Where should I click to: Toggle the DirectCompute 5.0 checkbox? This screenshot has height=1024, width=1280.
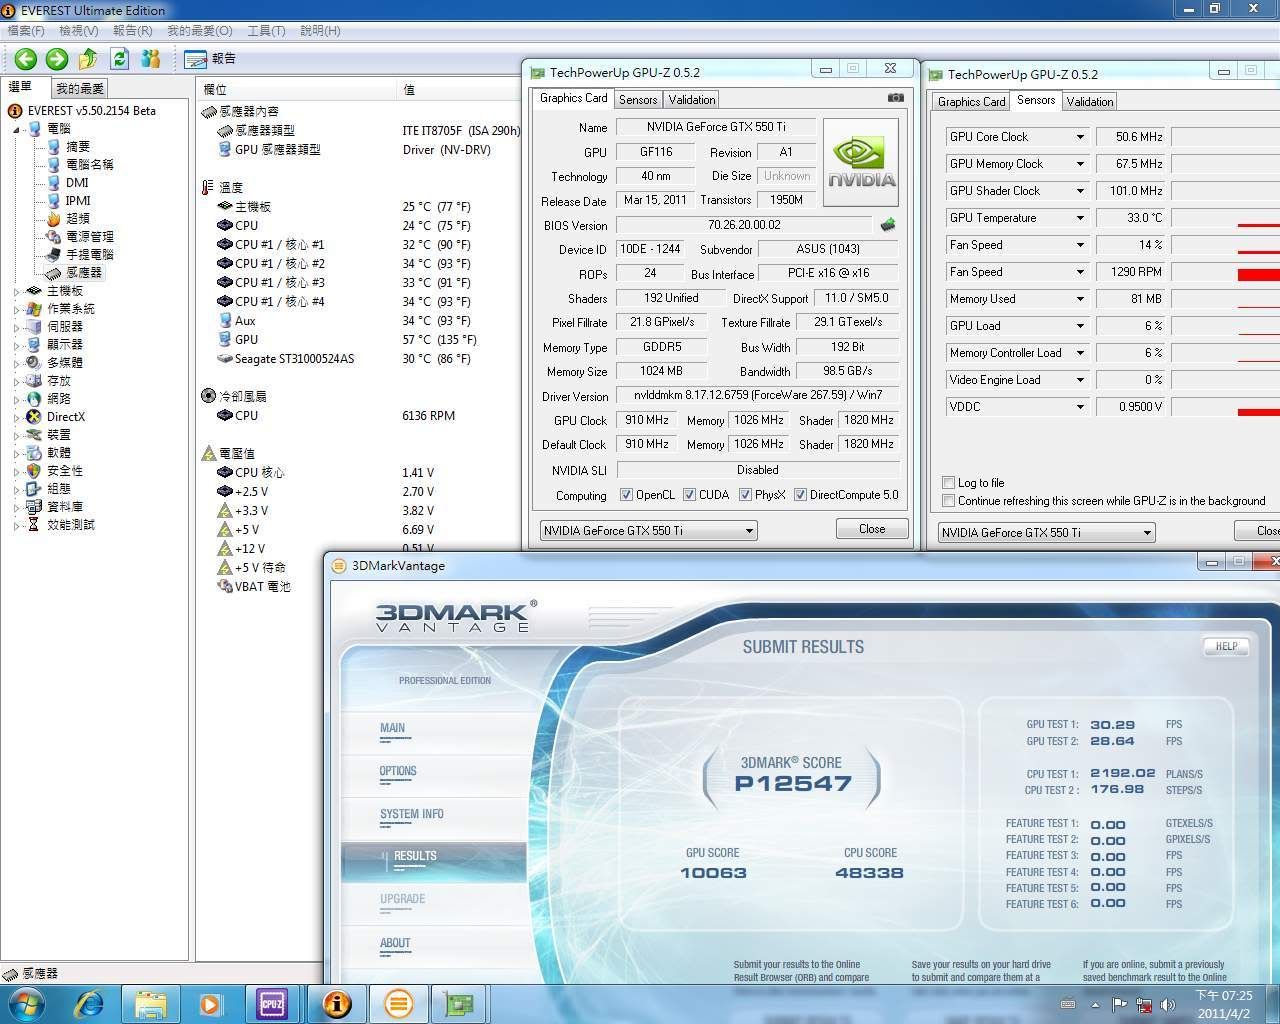[800, 495]
